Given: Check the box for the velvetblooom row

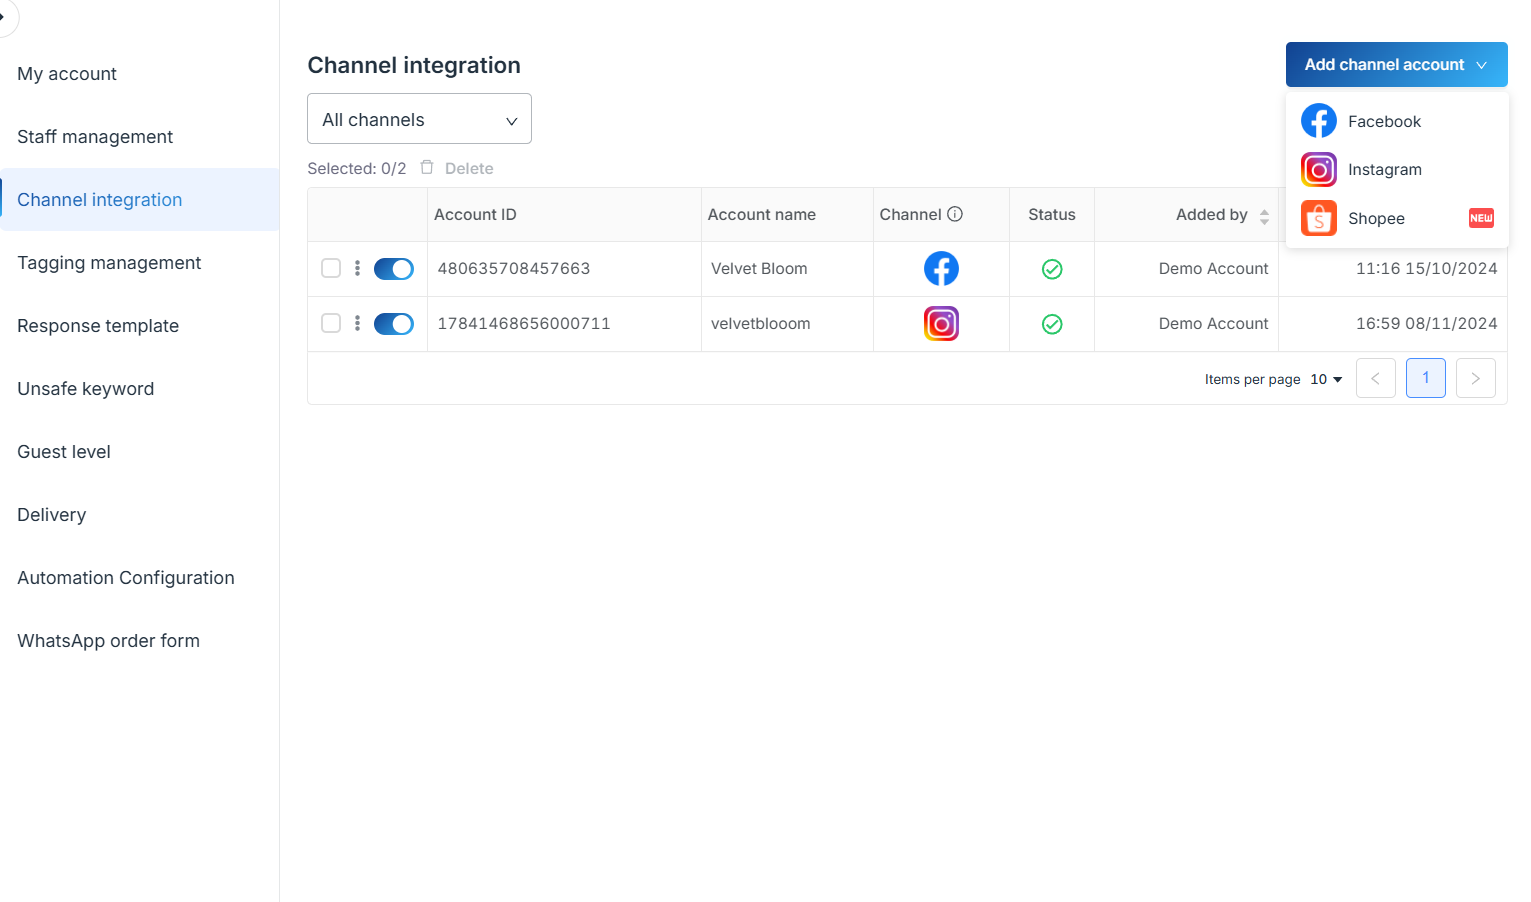Looking at the screenshot, I should coord(331,324).
